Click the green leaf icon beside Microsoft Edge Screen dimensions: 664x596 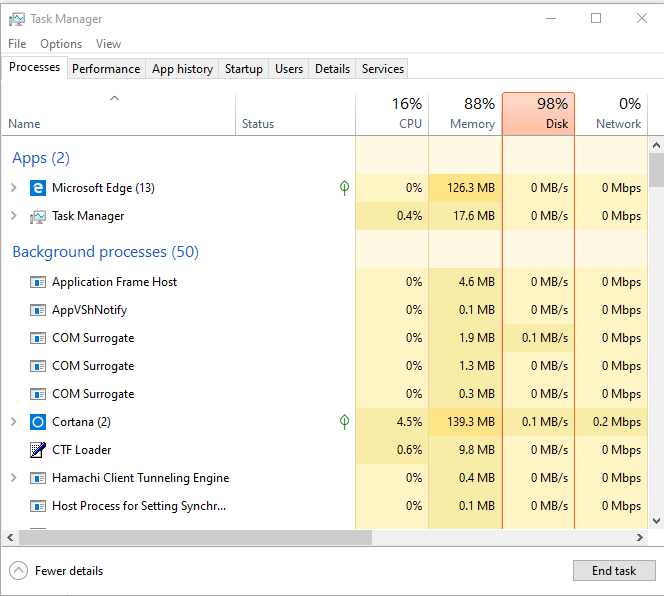coord(344,188)
